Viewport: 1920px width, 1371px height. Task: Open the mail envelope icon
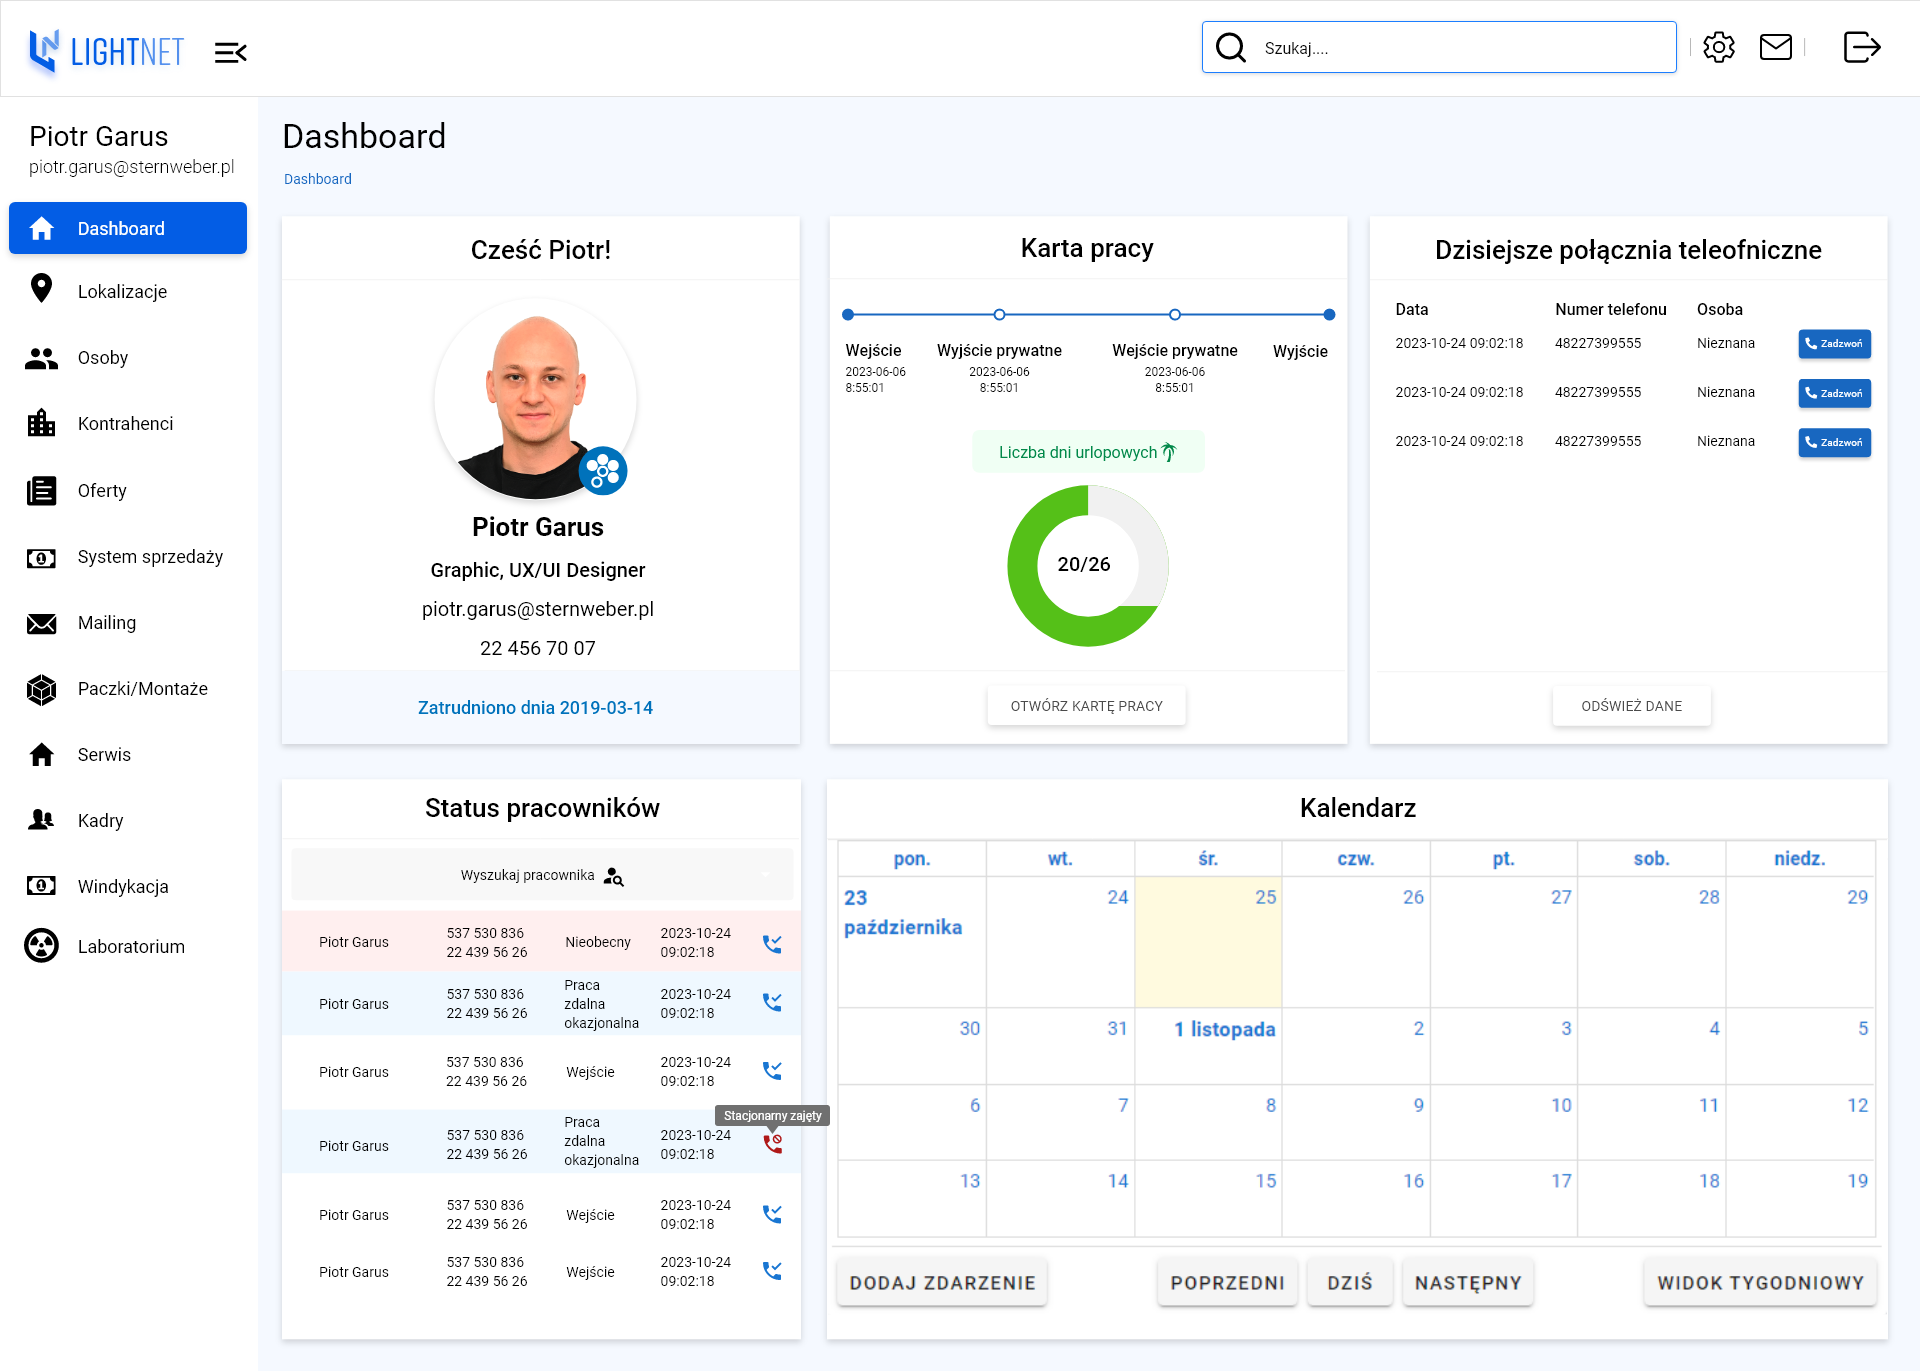[x=1775, y=47]
